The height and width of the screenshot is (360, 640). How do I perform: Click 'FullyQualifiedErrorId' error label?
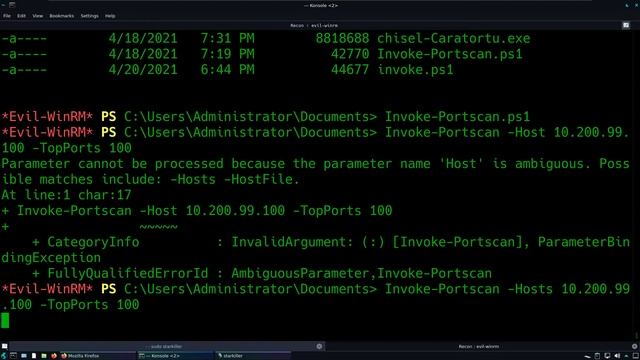click(128, 273)
